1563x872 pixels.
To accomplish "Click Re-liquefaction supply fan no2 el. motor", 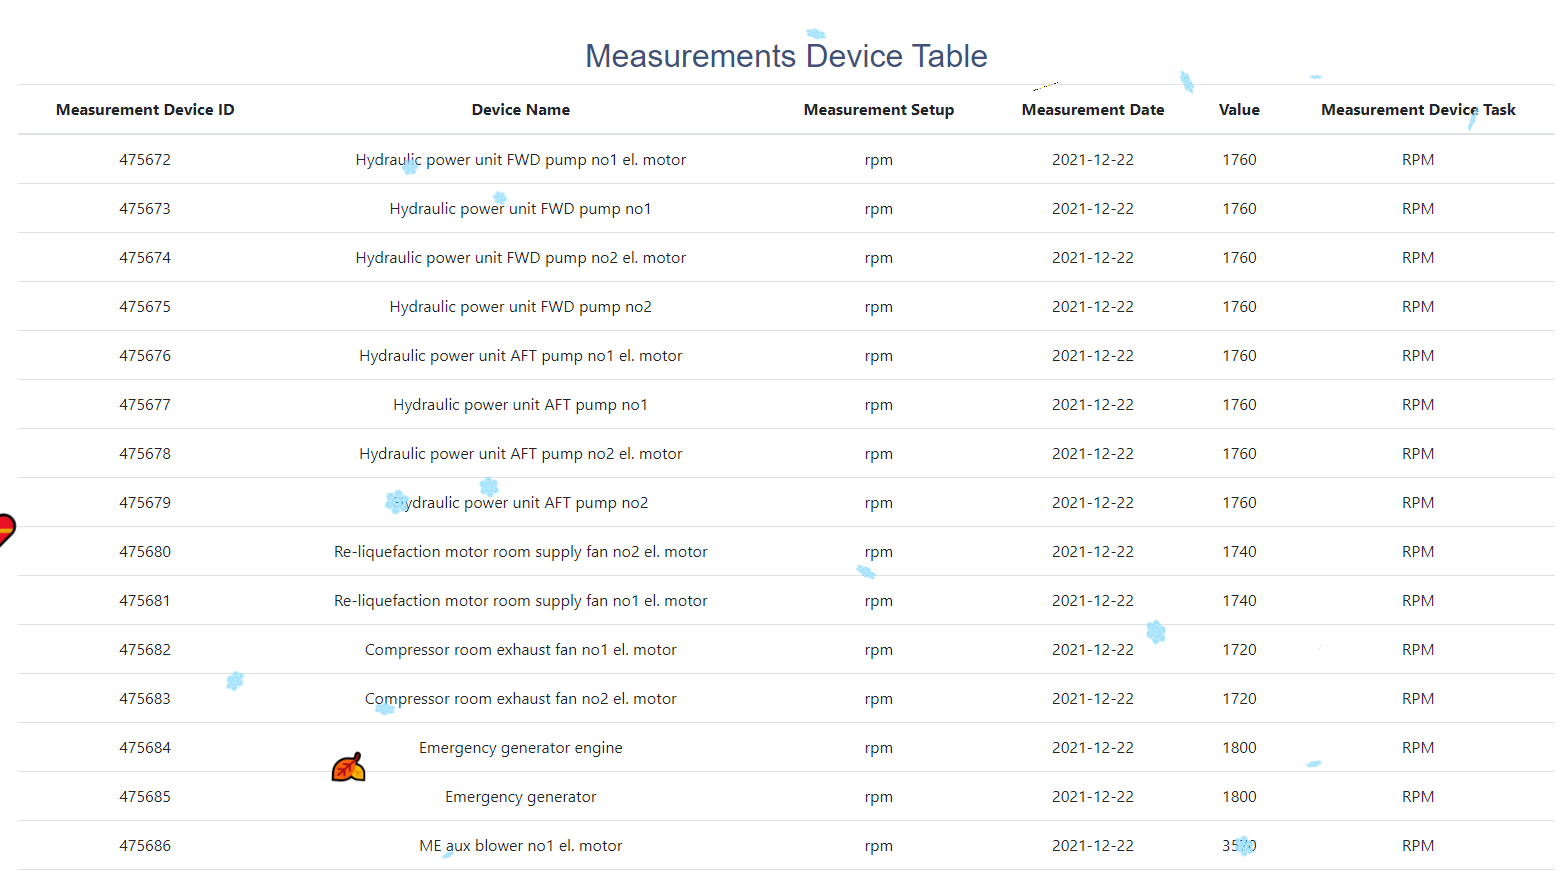I will (x=520, y=552).
